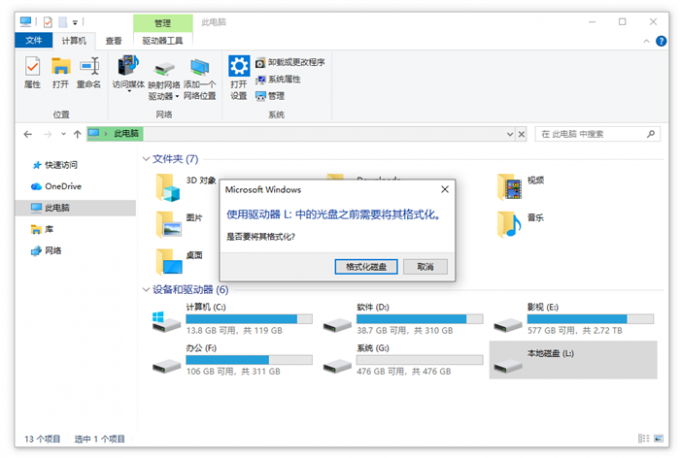
Task: Click the E: drive usage bar
Action: click(590, 319)
